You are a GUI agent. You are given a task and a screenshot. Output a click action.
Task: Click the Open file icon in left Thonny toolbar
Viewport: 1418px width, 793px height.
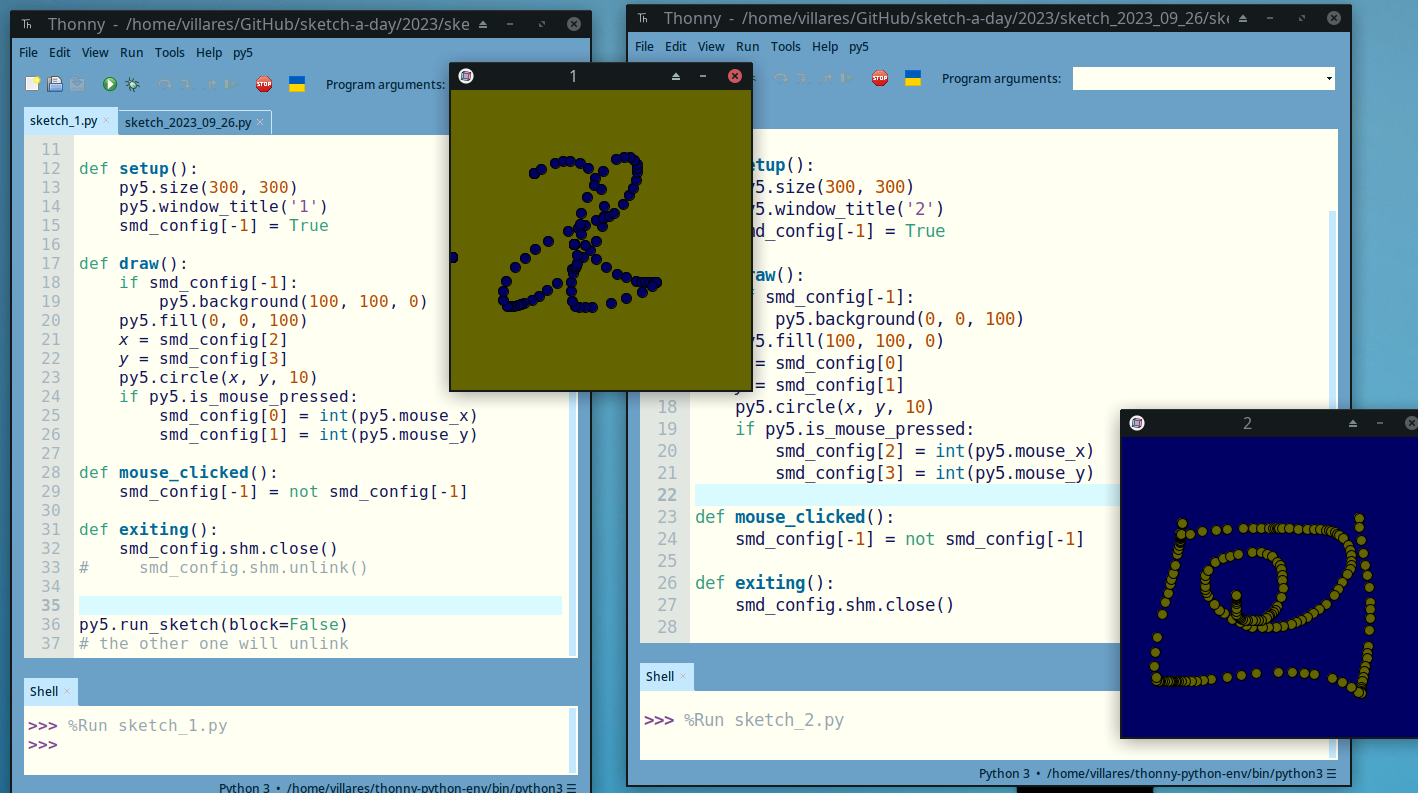(55, 85)
